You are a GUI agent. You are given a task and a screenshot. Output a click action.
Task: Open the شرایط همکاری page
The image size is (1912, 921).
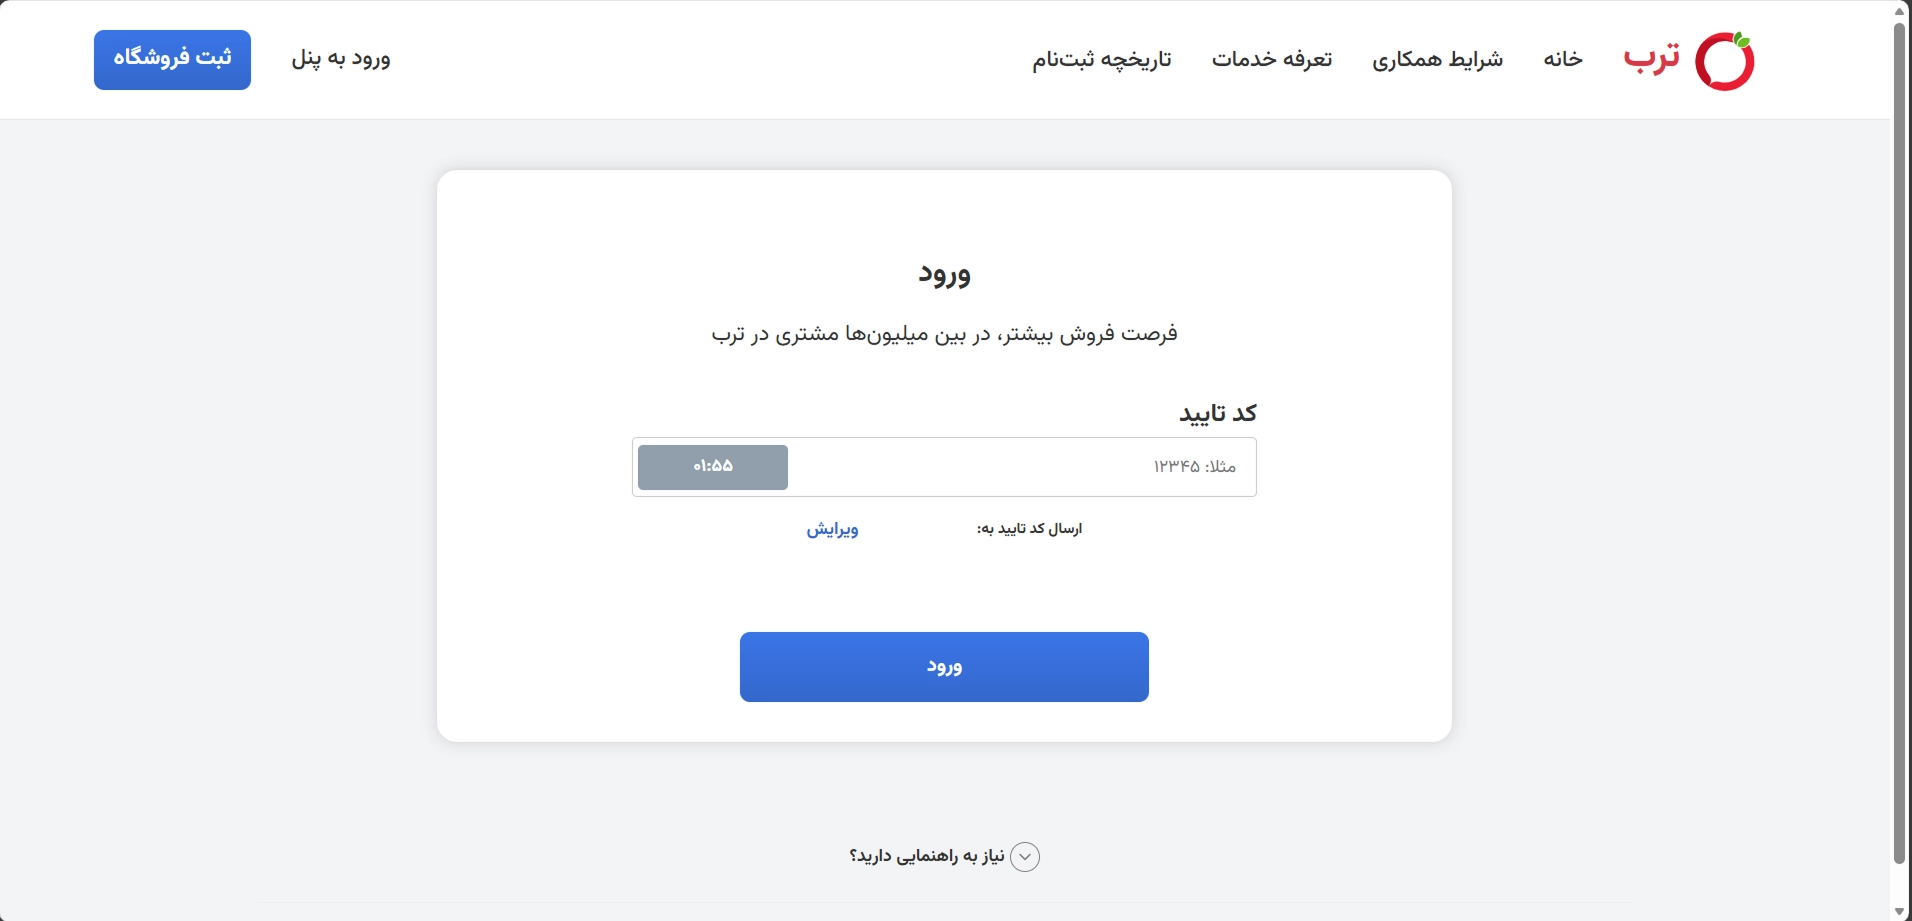click(1440, 59)
